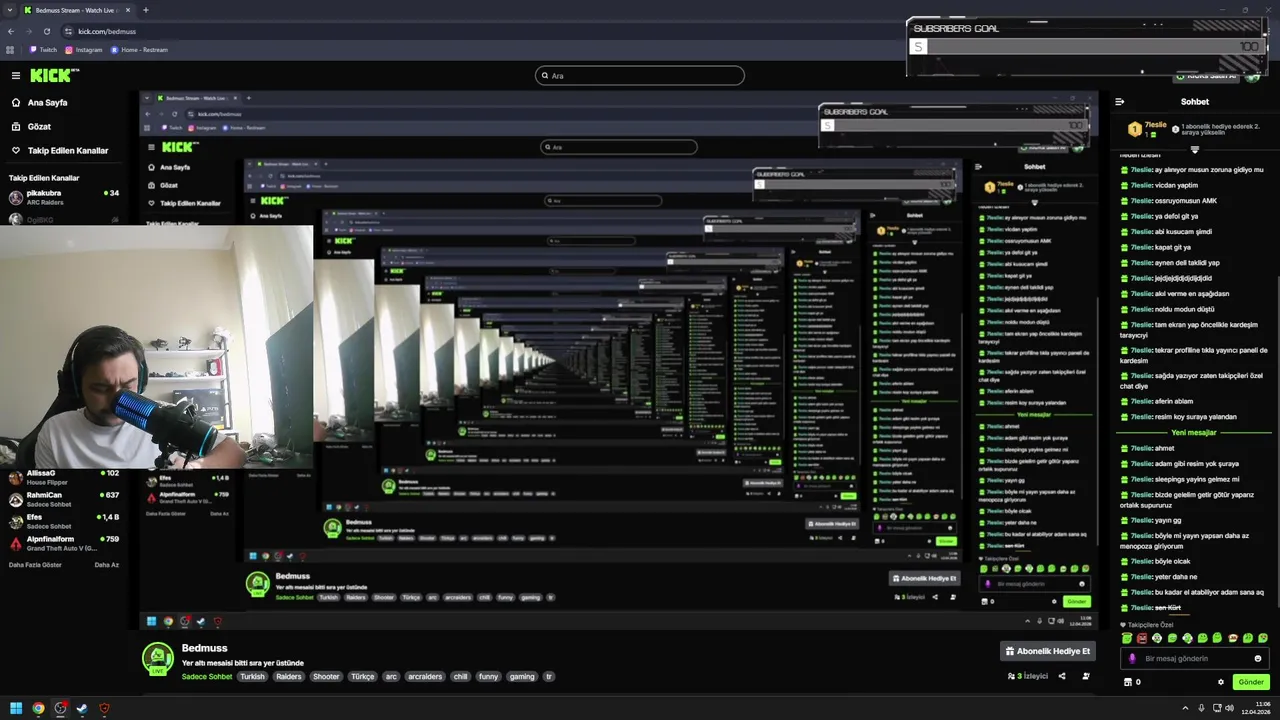Click the 3 İzleyici viewer count
1280x720 pixels.
[x=1028, y=677]
